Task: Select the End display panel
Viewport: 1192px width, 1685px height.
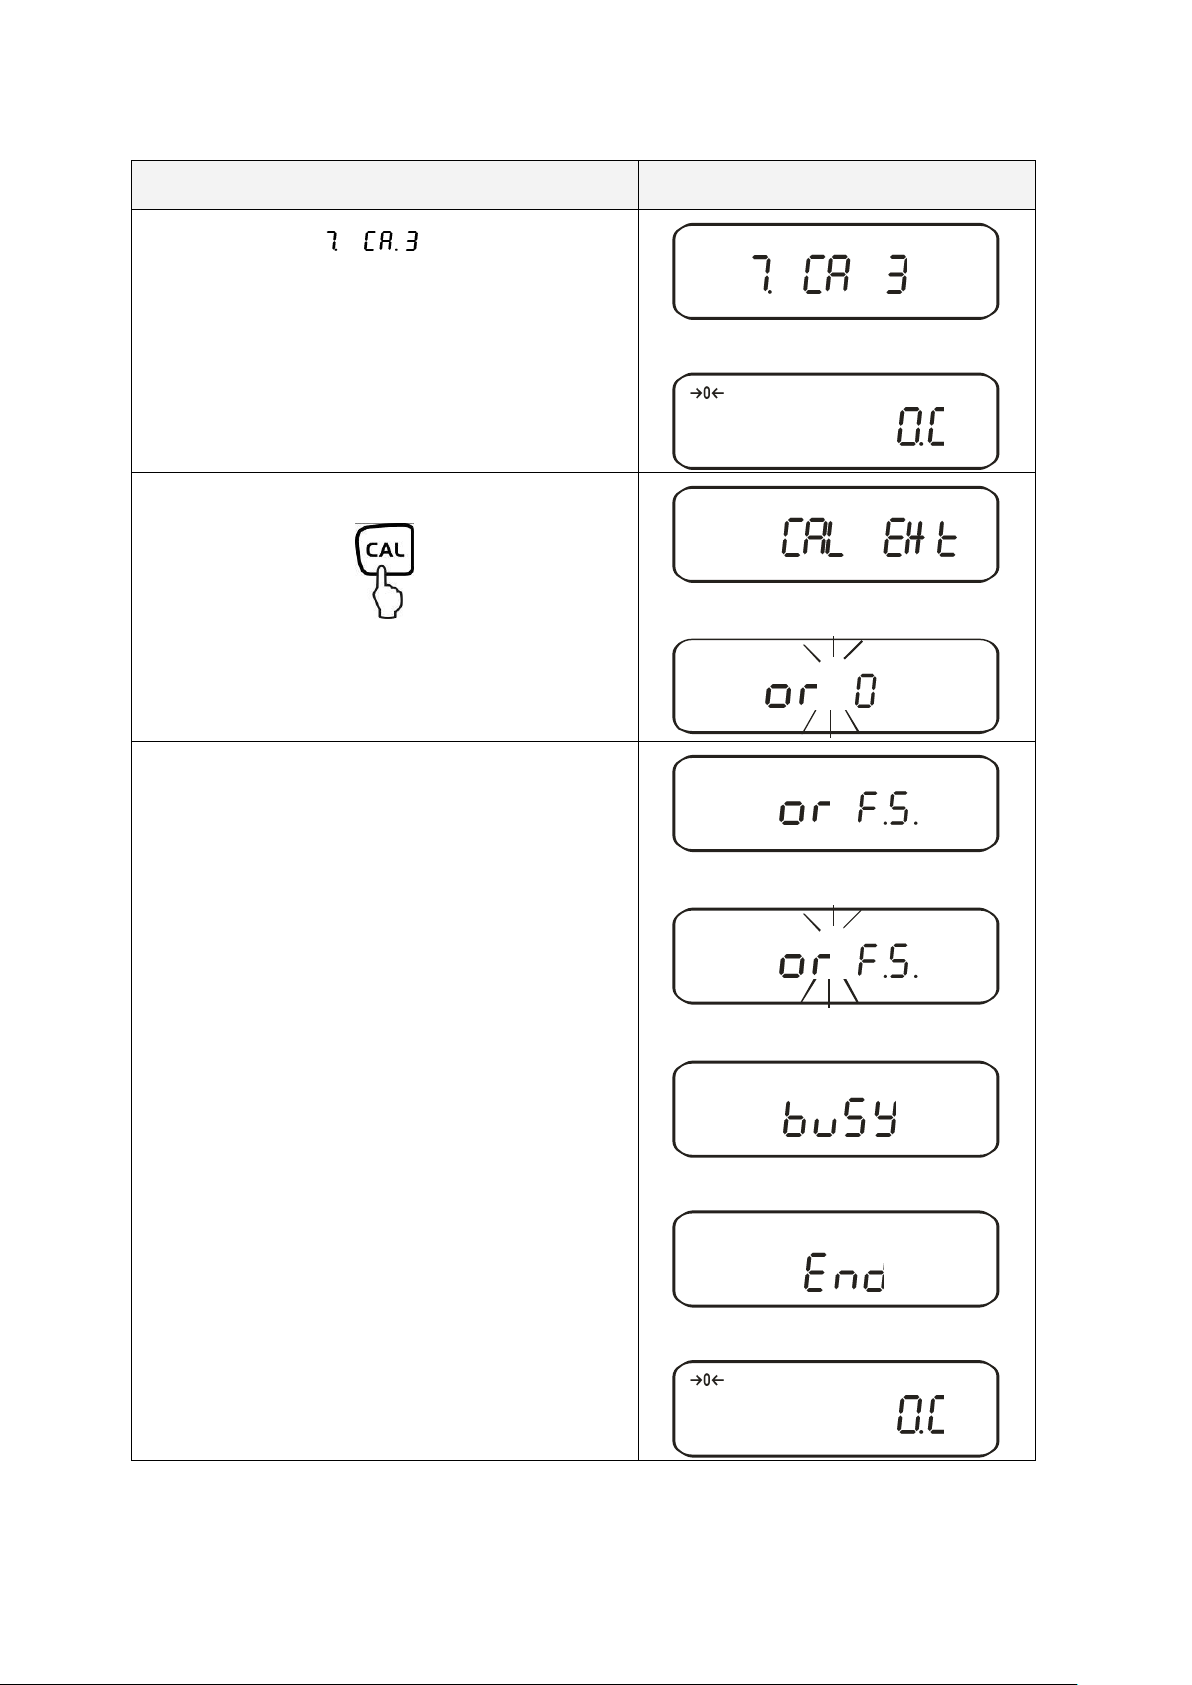Action: 836,1259
